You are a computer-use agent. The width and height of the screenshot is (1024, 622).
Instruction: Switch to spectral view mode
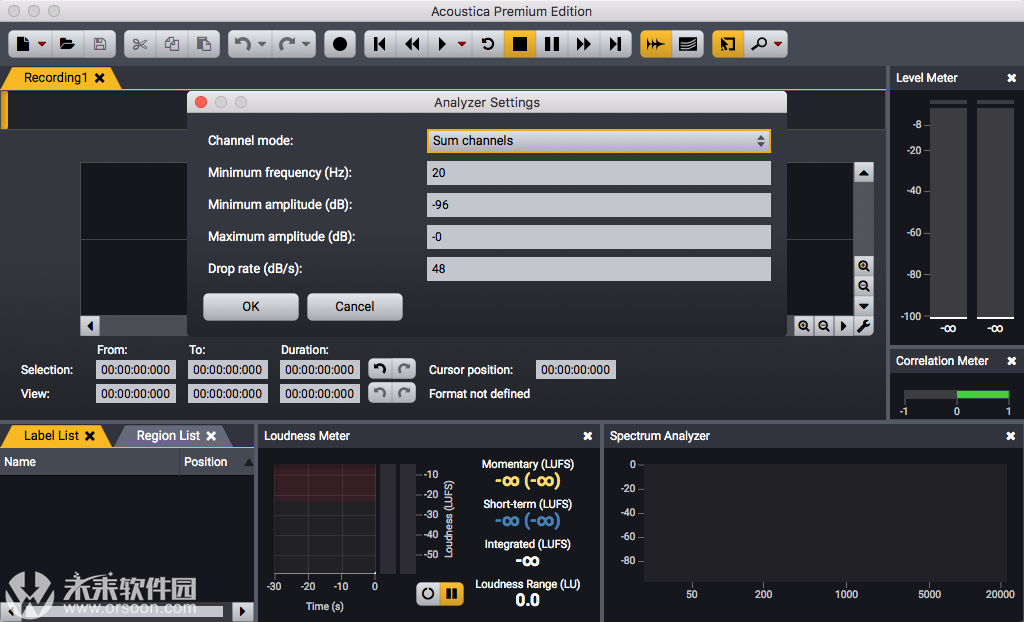pos(688,44)
